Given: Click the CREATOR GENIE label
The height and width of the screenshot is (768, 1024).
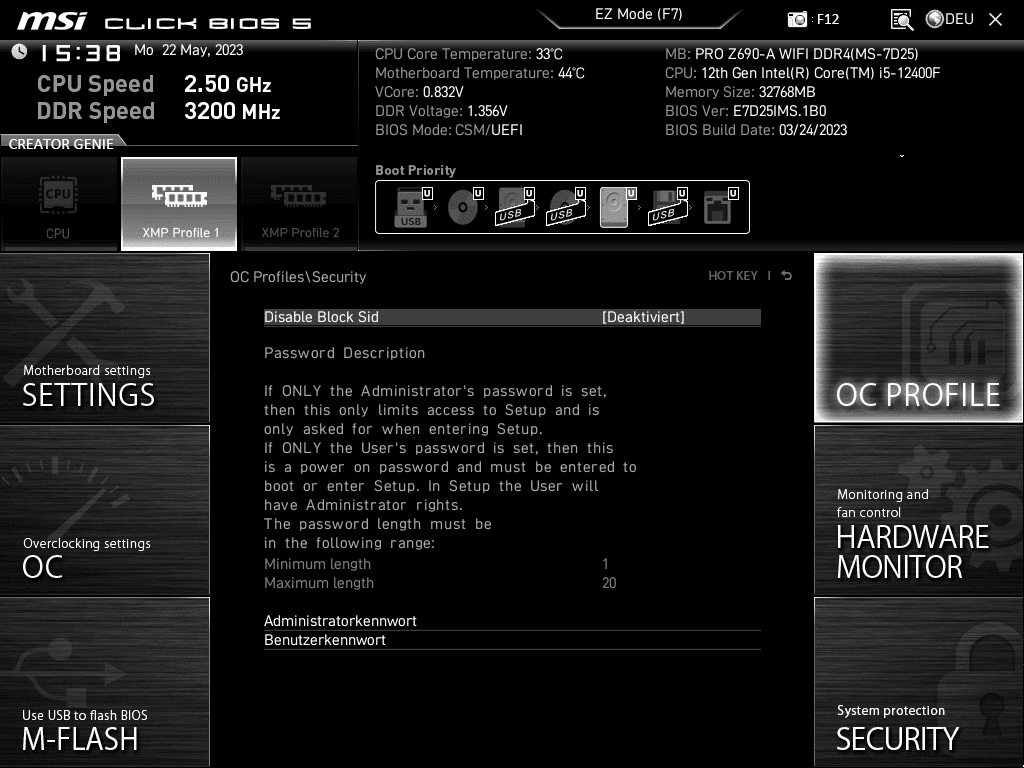Looking at the screenshot, I should 61,144.
